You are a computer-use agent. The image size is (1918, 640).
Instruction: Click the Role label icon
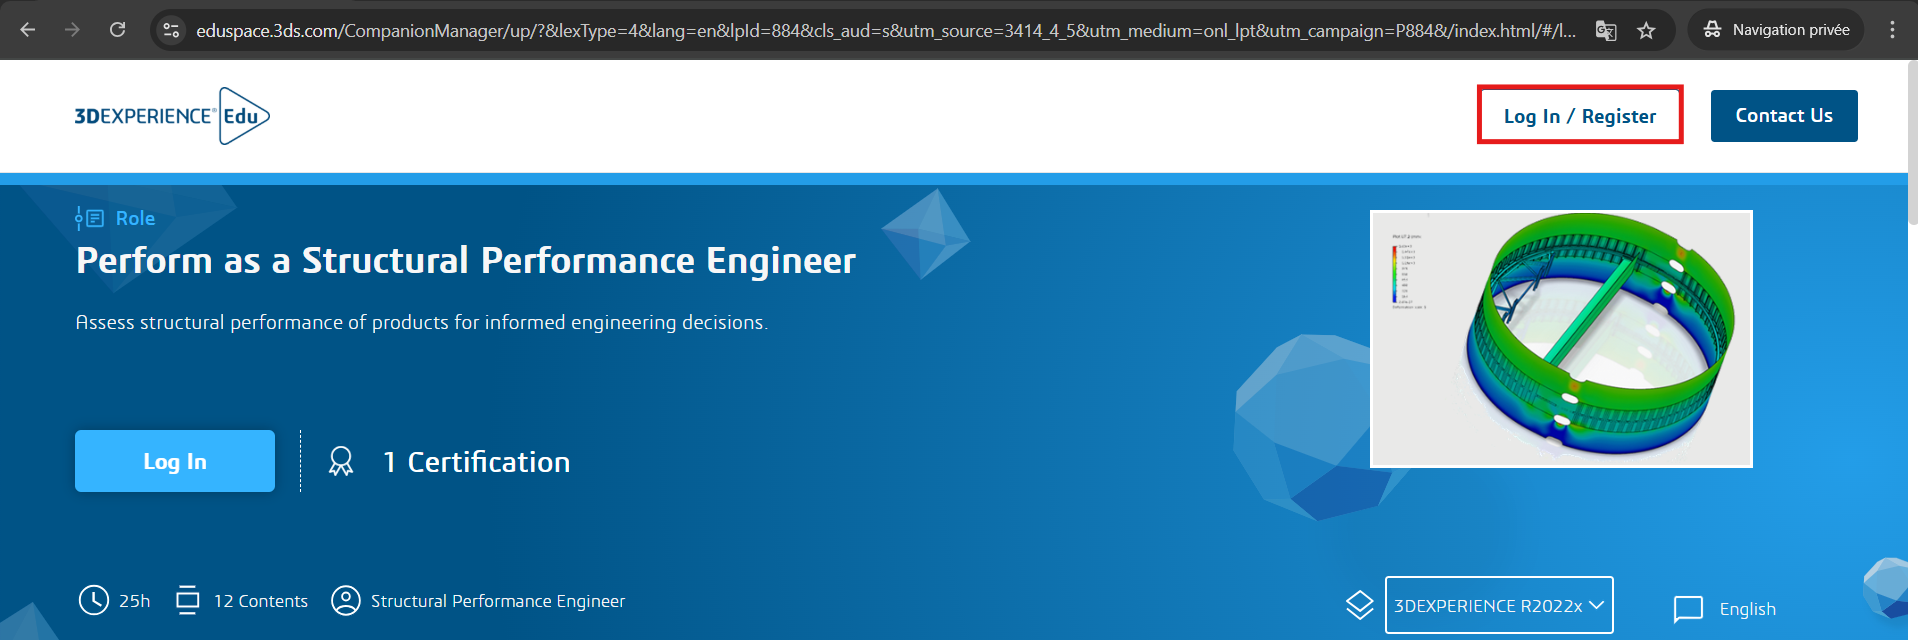tap(89, 218)
